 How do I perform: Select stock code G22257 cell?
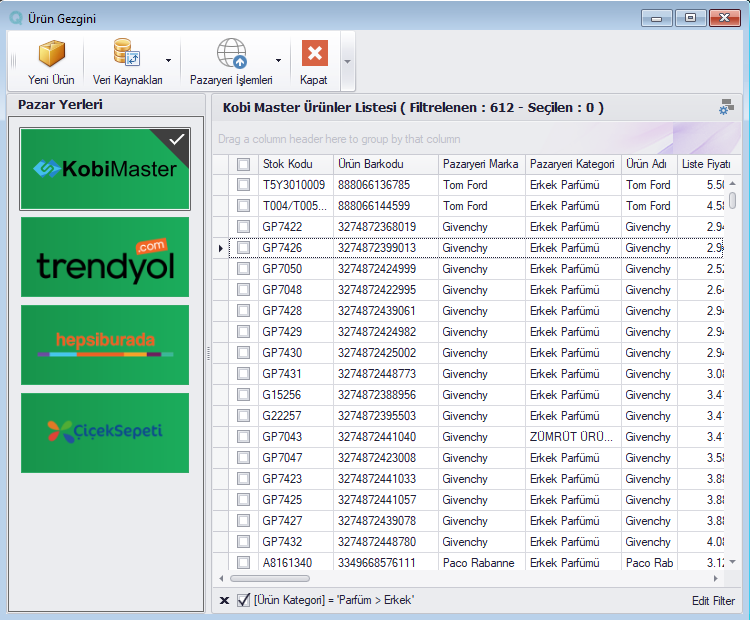[x=296, y=416]
